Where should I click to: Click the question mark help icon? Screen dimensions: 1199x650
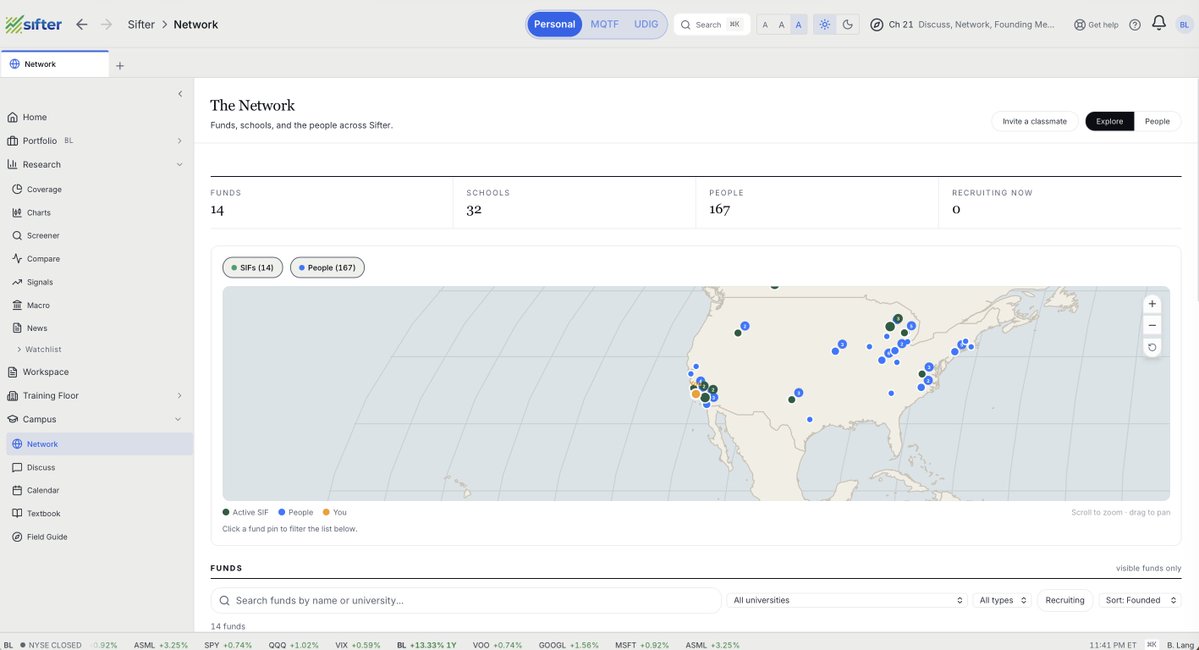coord(1135,24)
